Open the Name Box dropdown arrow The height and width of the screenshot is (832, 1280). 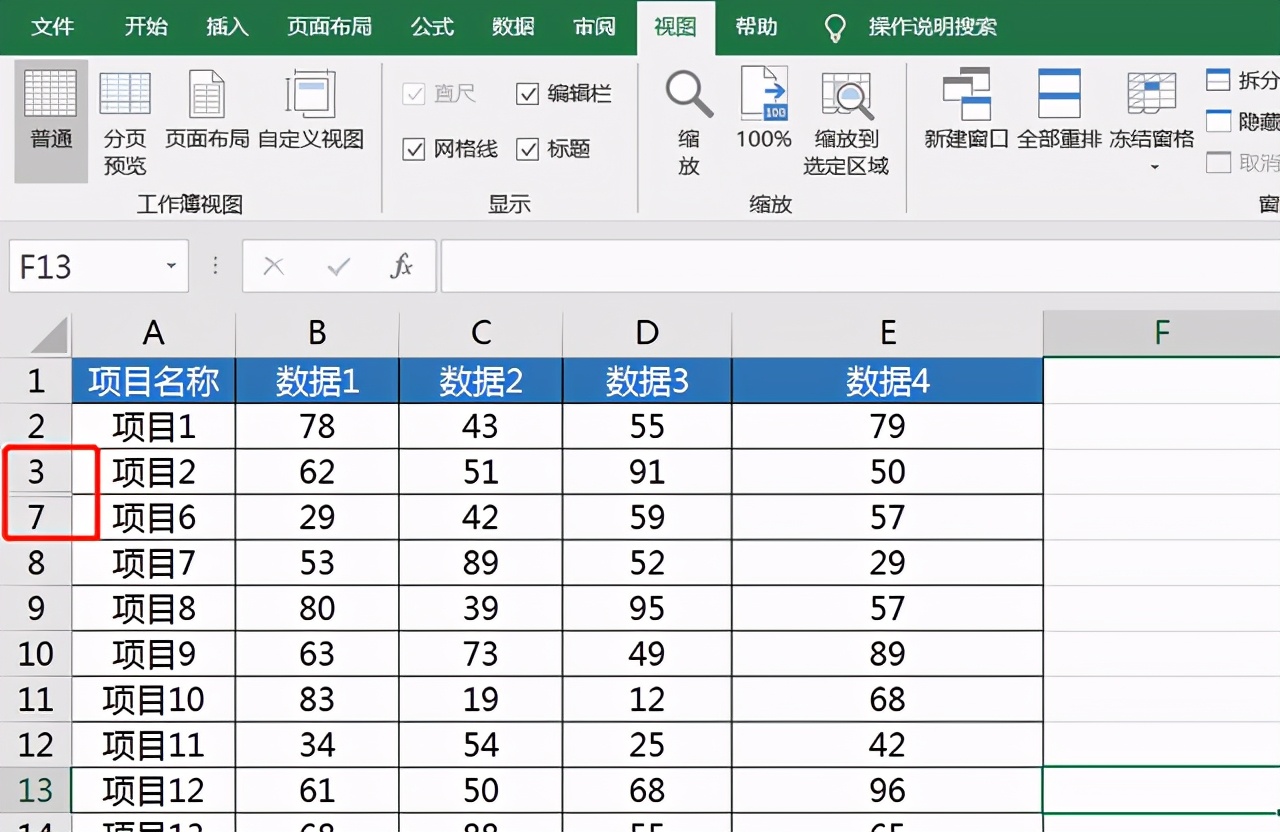(x=168, y=266)
